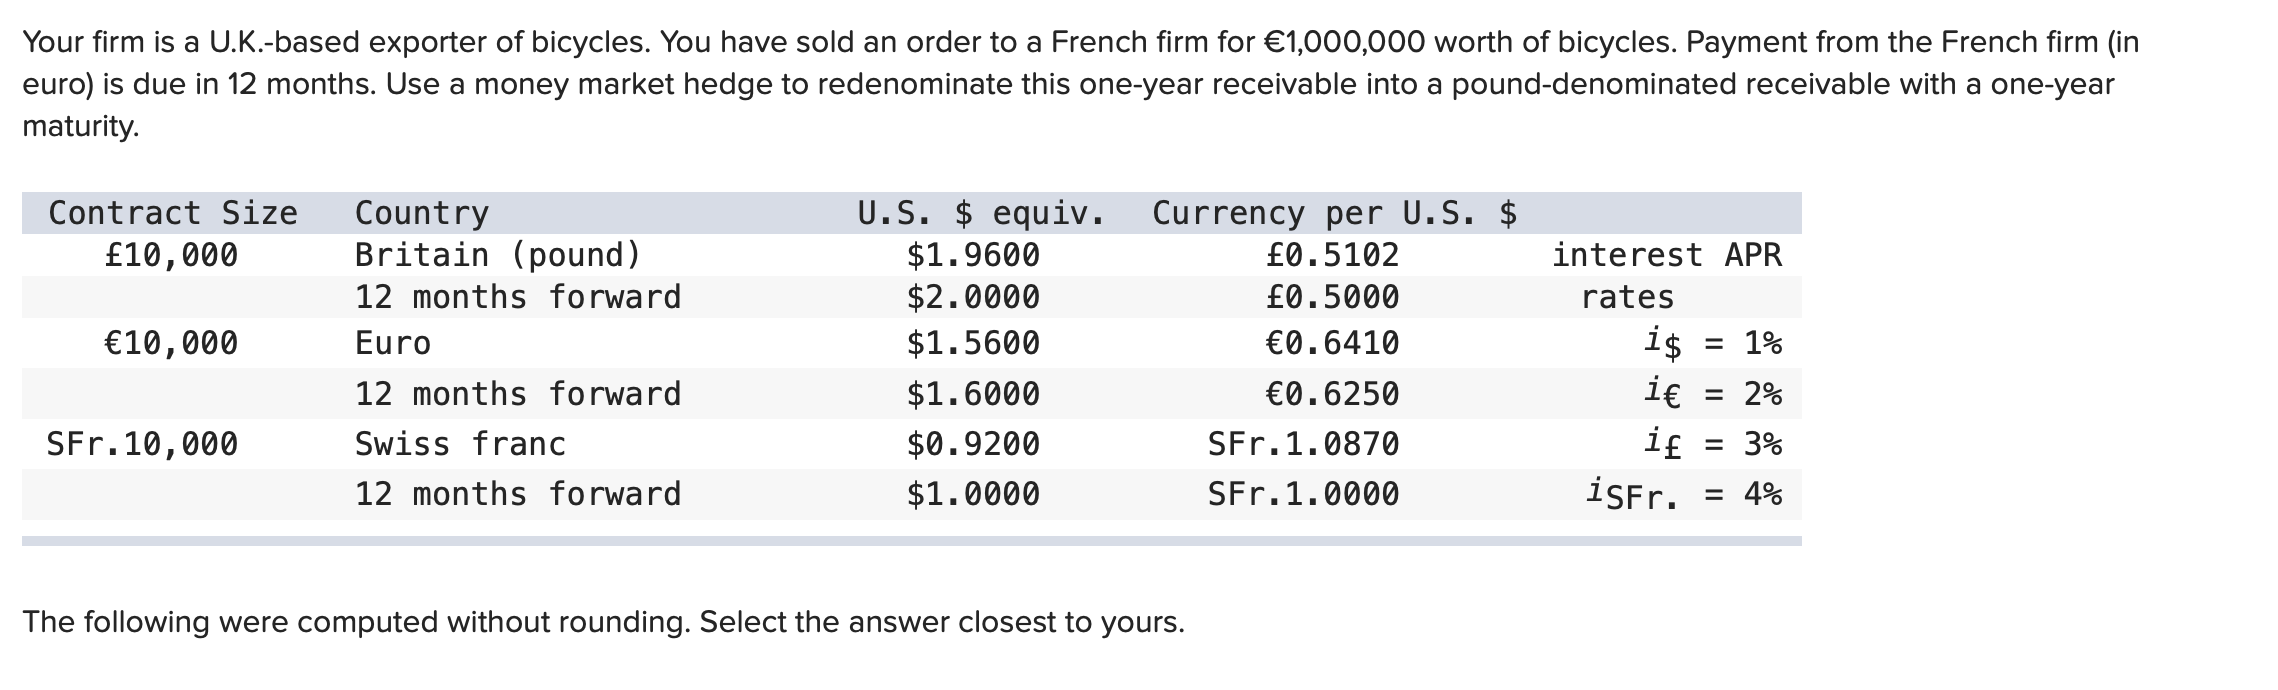Click the 'Swiss franc' row label

point(460,443)
